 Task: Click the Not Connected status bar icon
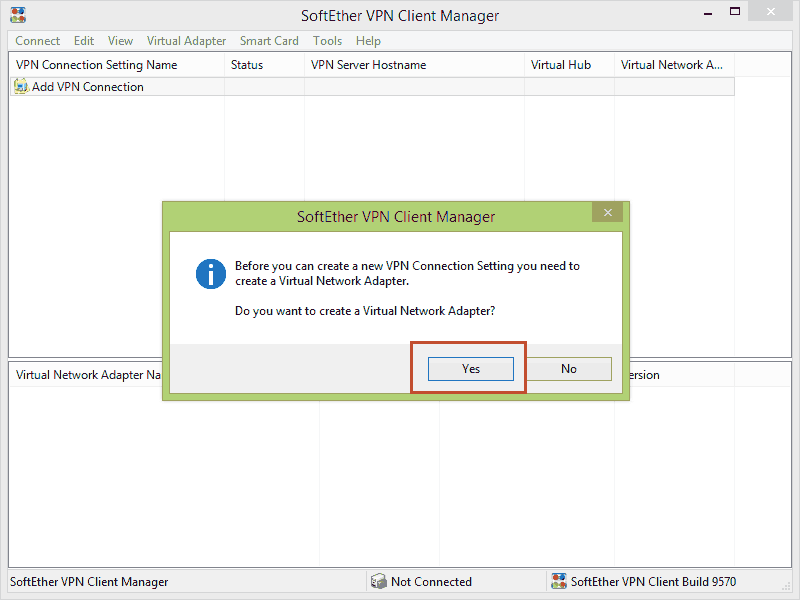[379, 581]
